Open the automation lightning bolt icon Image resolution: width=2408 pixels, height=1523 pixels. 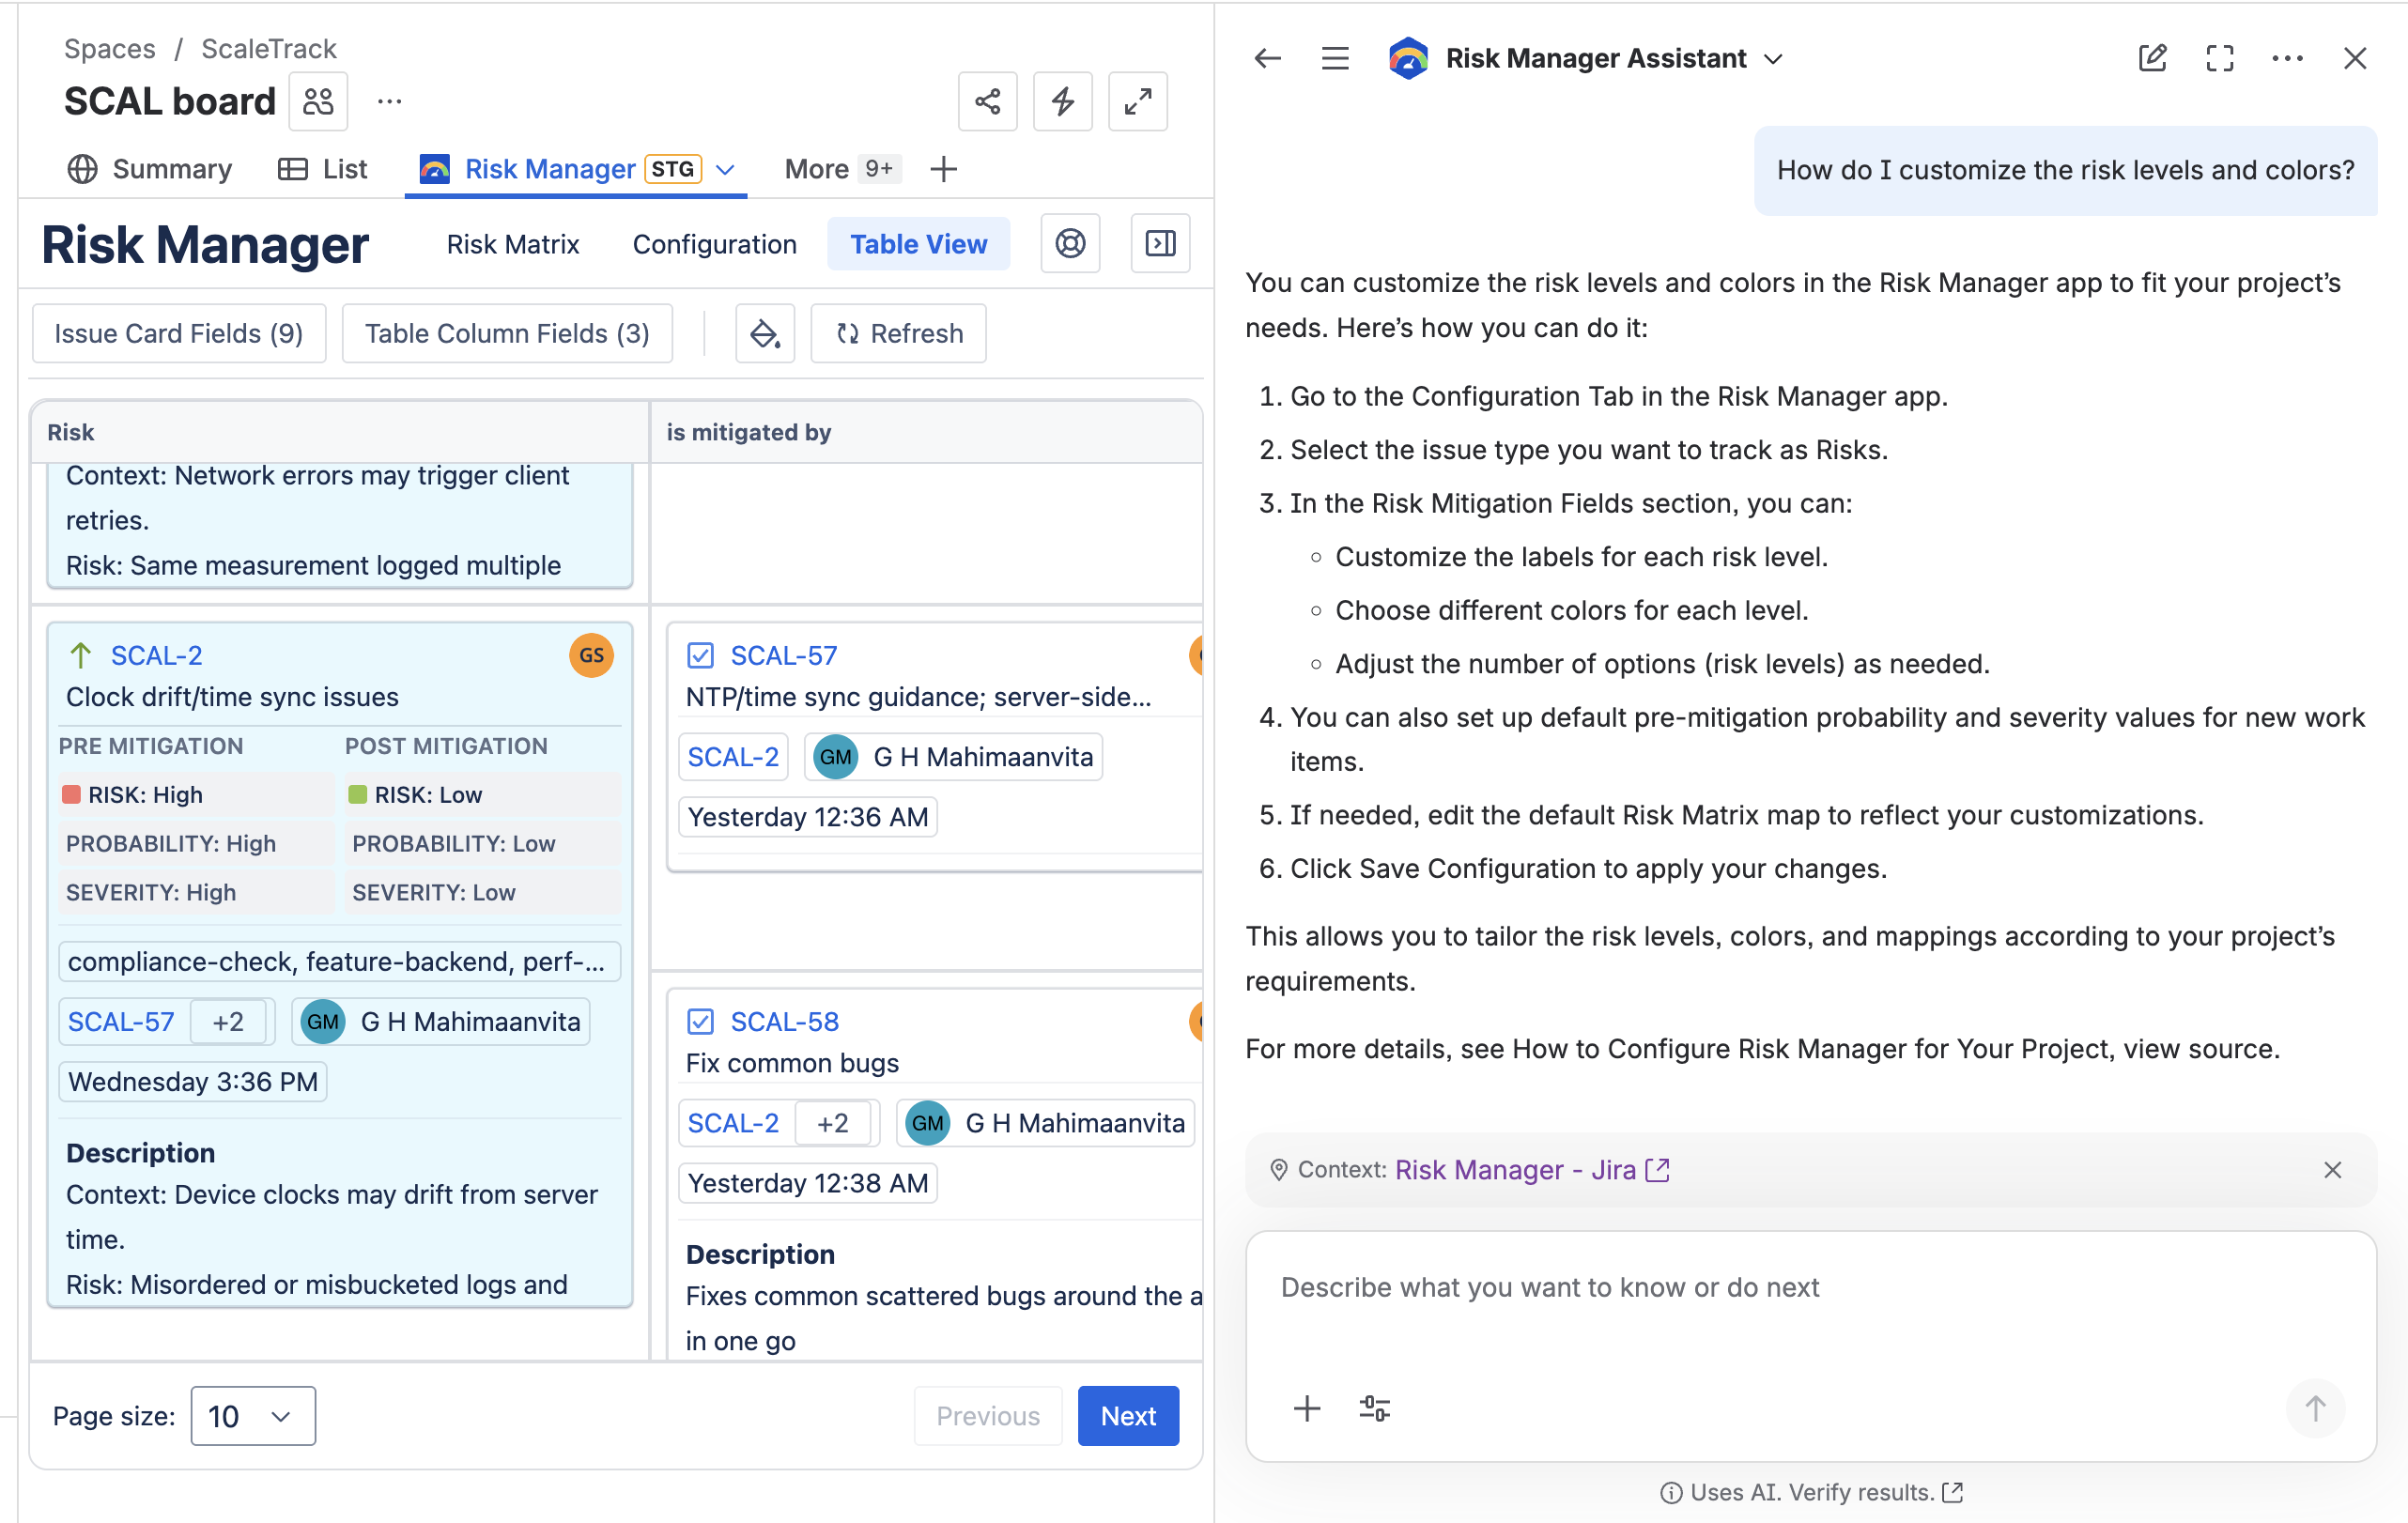tap(1062, 101)
